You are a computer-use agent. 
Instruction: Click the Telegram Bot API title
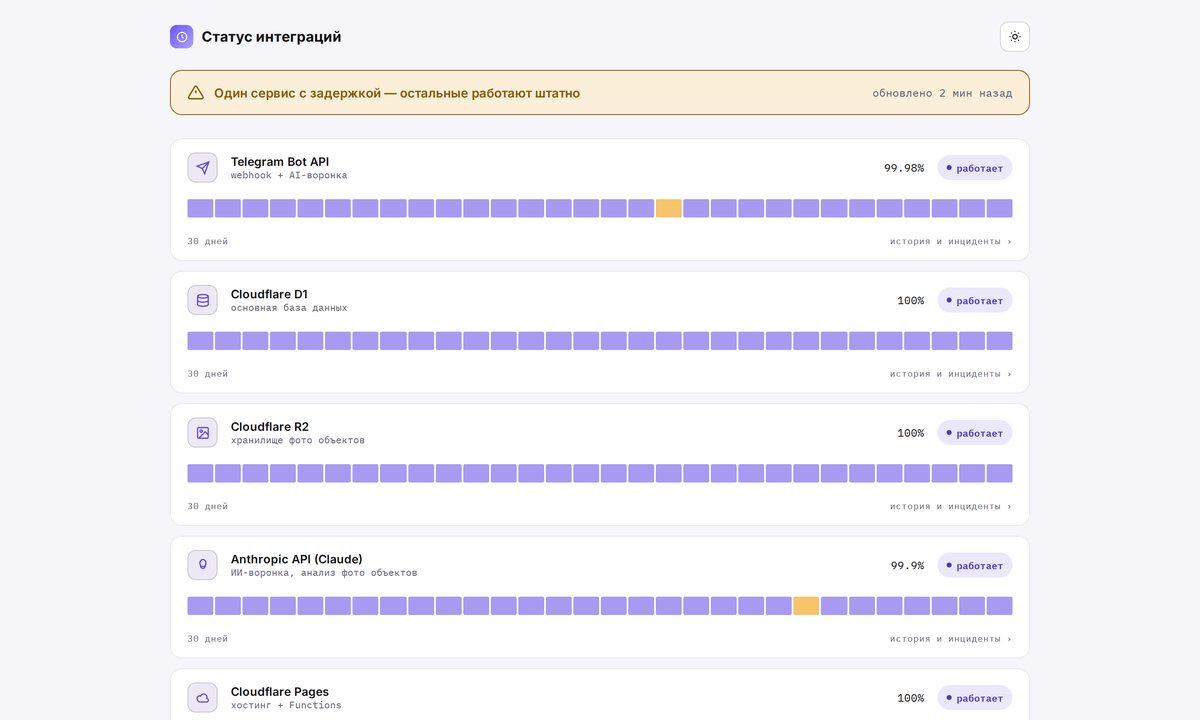tap(280, 161)
